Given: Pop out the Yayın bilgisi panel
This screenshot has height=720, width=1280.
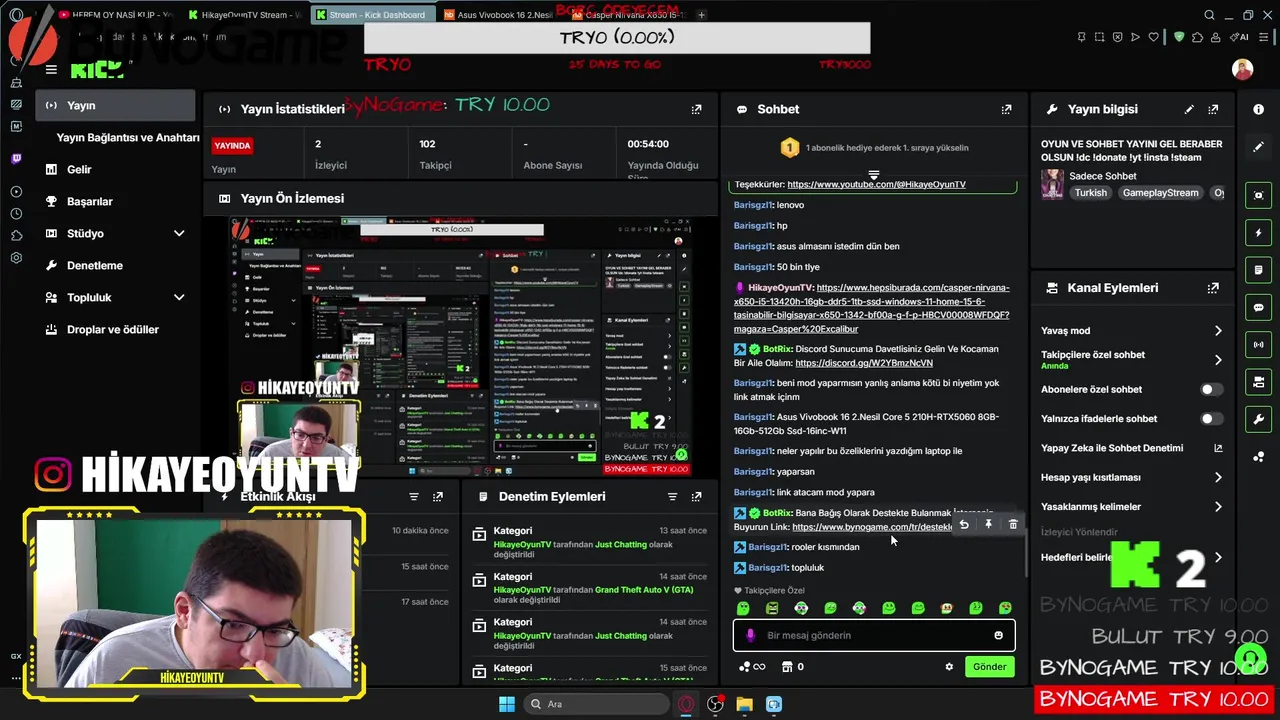Looking at the screenshot, I should (x=1213, y=109).
